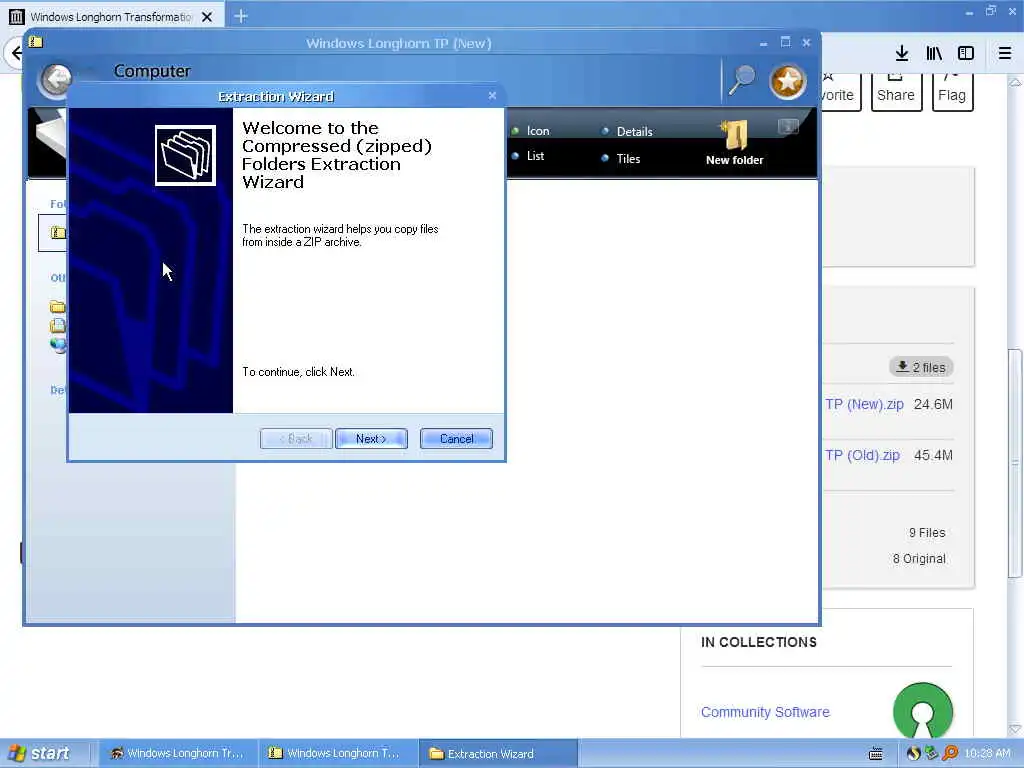Open the browser hamburger menu
1024x768 pixels.
(1005, 53)
